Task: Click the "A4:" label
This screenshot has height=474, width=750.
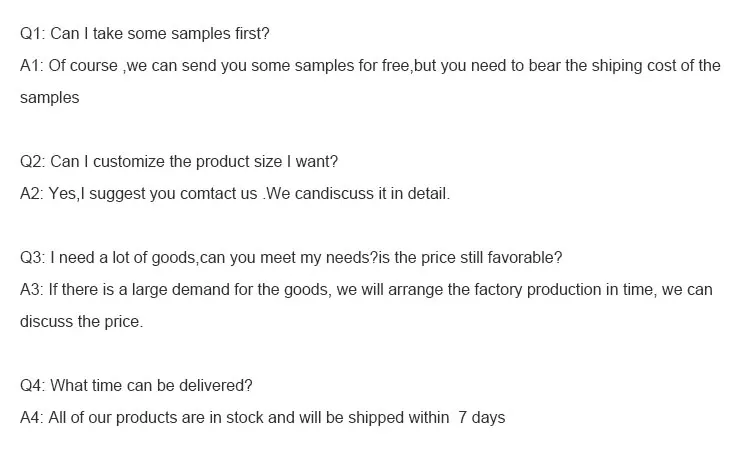Action: tap(32, 418)
